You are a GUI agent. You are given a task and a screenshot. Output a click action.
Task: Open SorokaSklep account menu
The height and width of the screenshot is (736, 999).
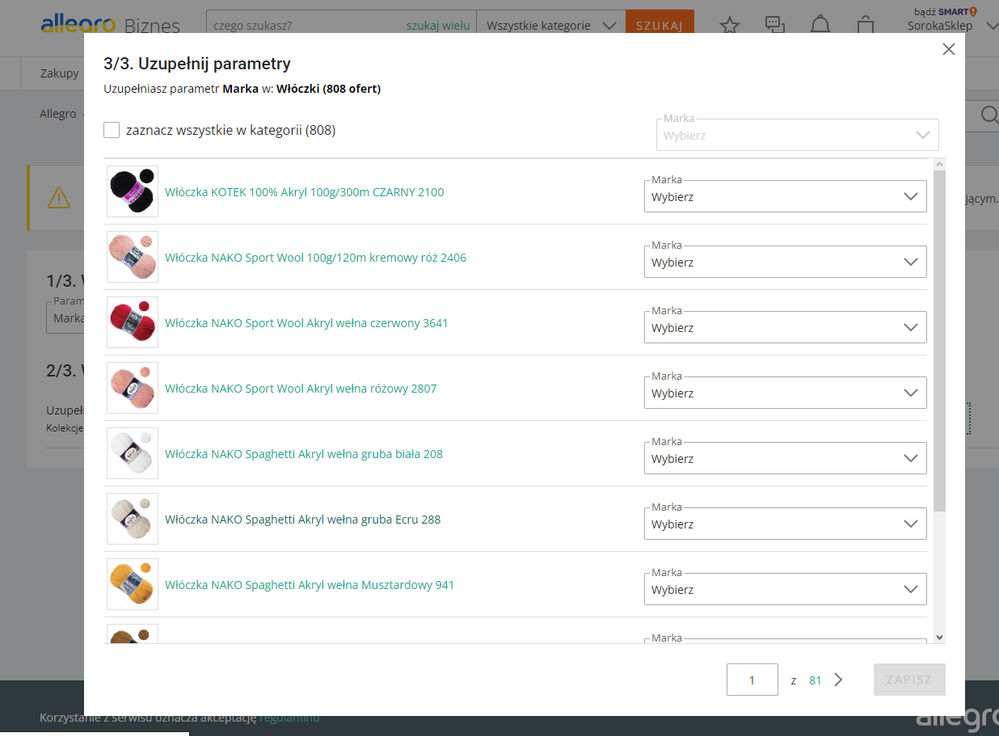pyautogui.click(x=952, y=25)
